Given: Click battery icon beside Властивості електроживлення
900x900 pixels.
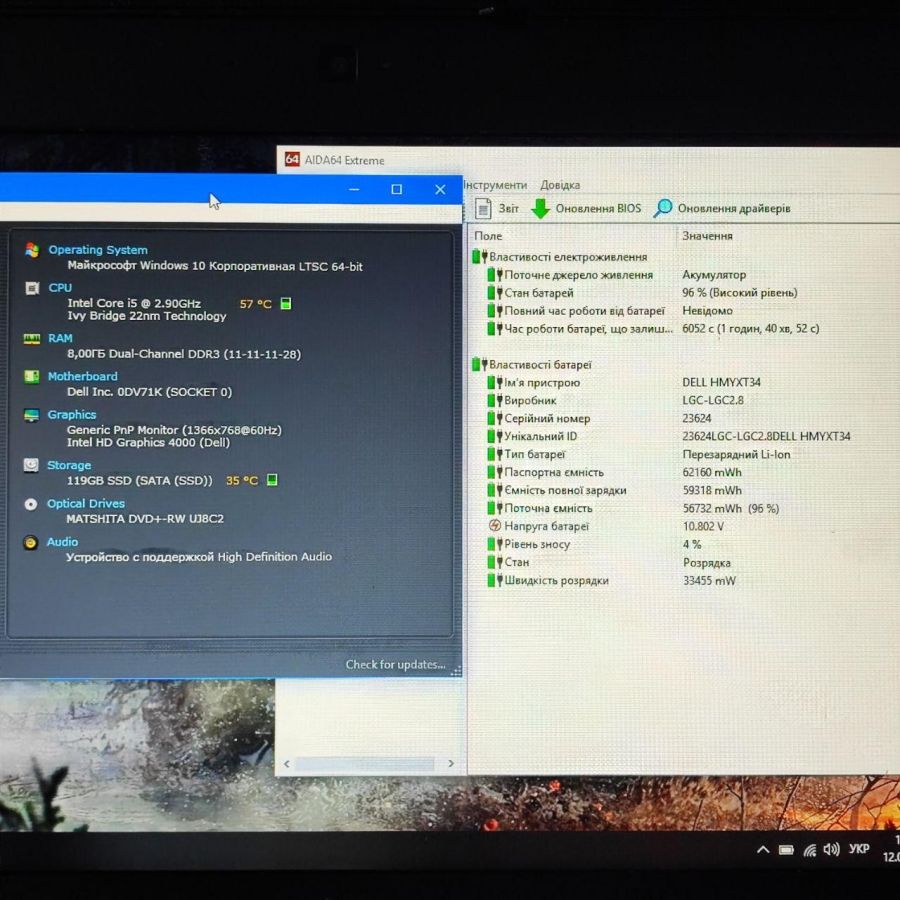Looking at the screenshot, I should pos(479,256).
